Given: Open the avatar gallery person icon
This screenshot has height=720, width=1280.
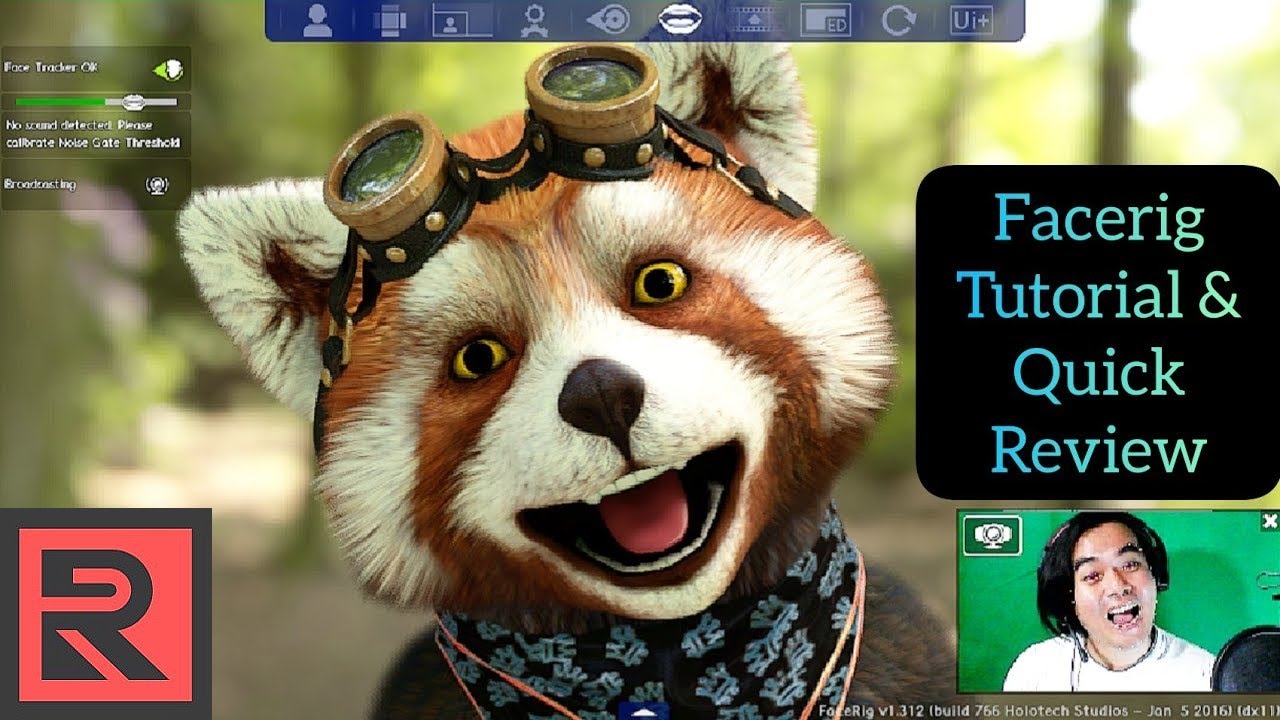Looking at the screenshot, I should point(318,20).
